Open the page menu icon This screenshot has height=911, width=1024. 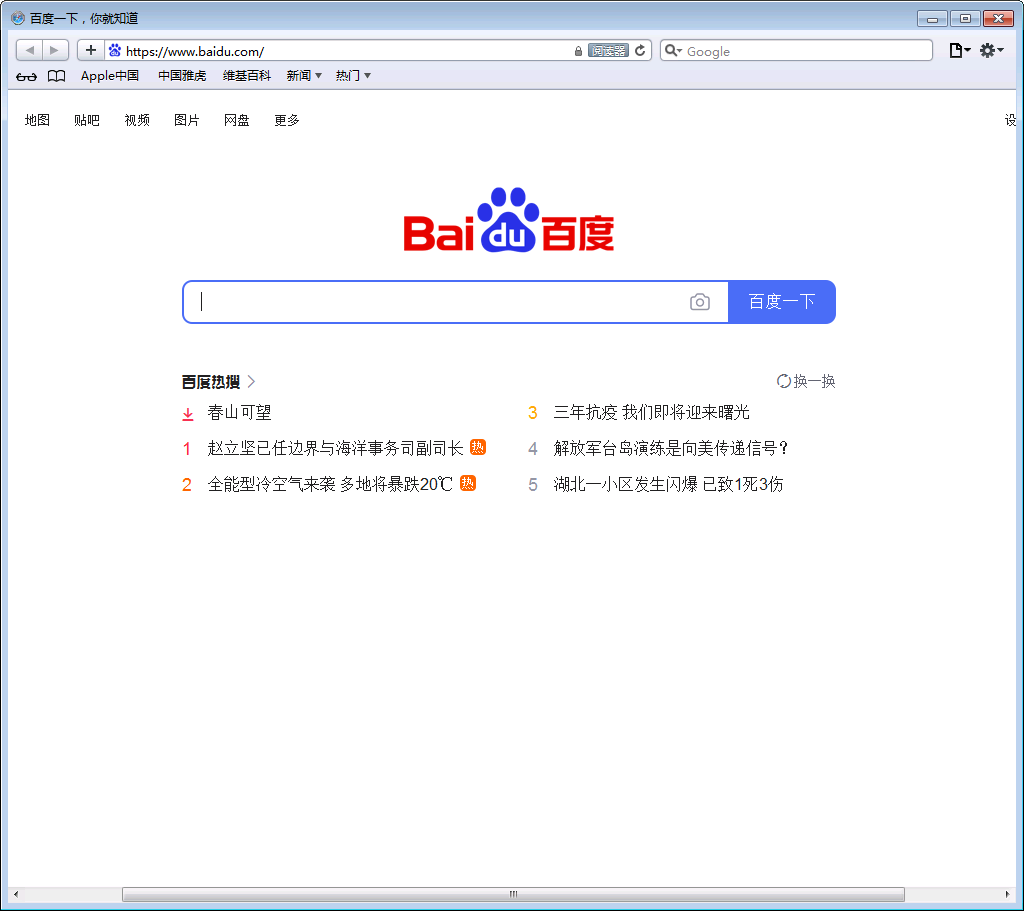[959, 50]
